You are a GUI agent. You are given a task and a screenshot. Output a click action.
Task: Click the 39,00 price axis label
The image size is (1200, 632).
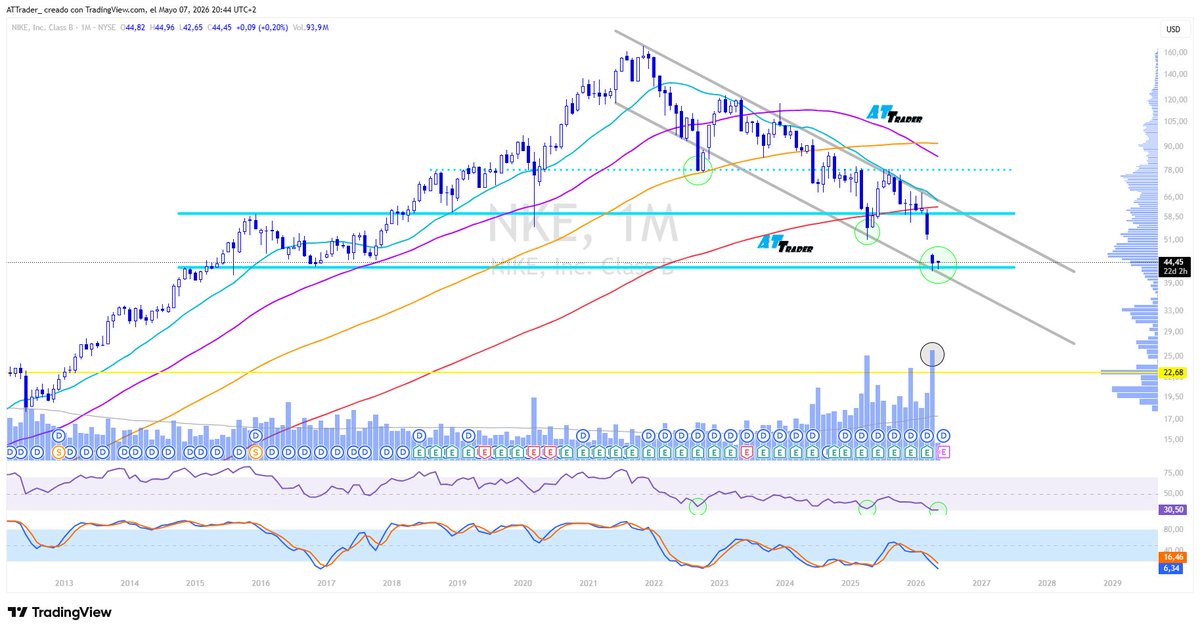point(1173,284)
